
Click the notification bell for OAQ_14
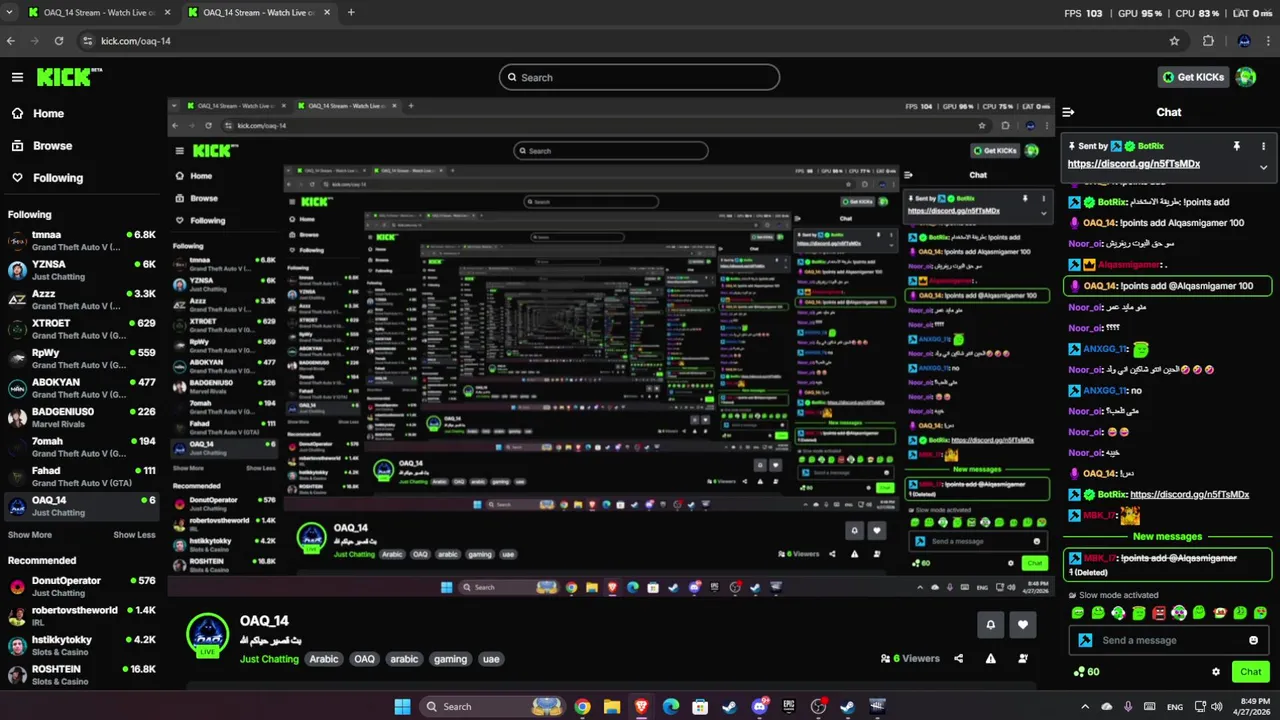coord(990,625)
